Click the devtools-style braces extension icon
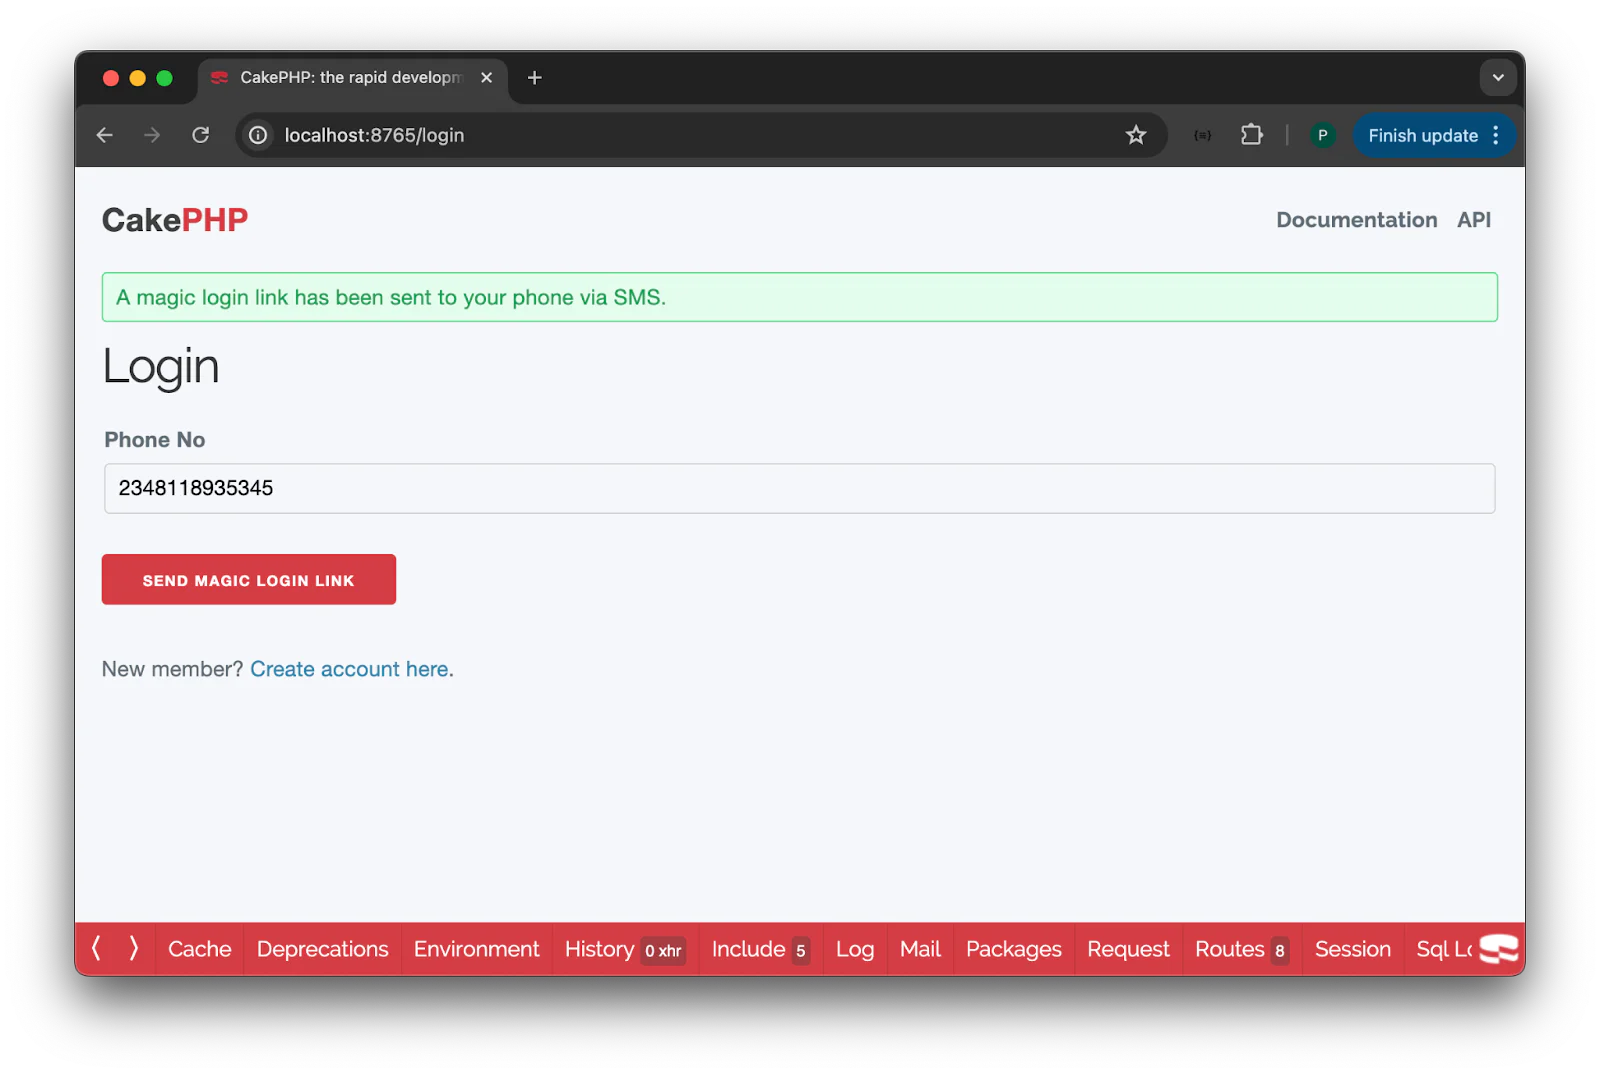This screenshot has height=1075, width=1600. [1202, 135]
